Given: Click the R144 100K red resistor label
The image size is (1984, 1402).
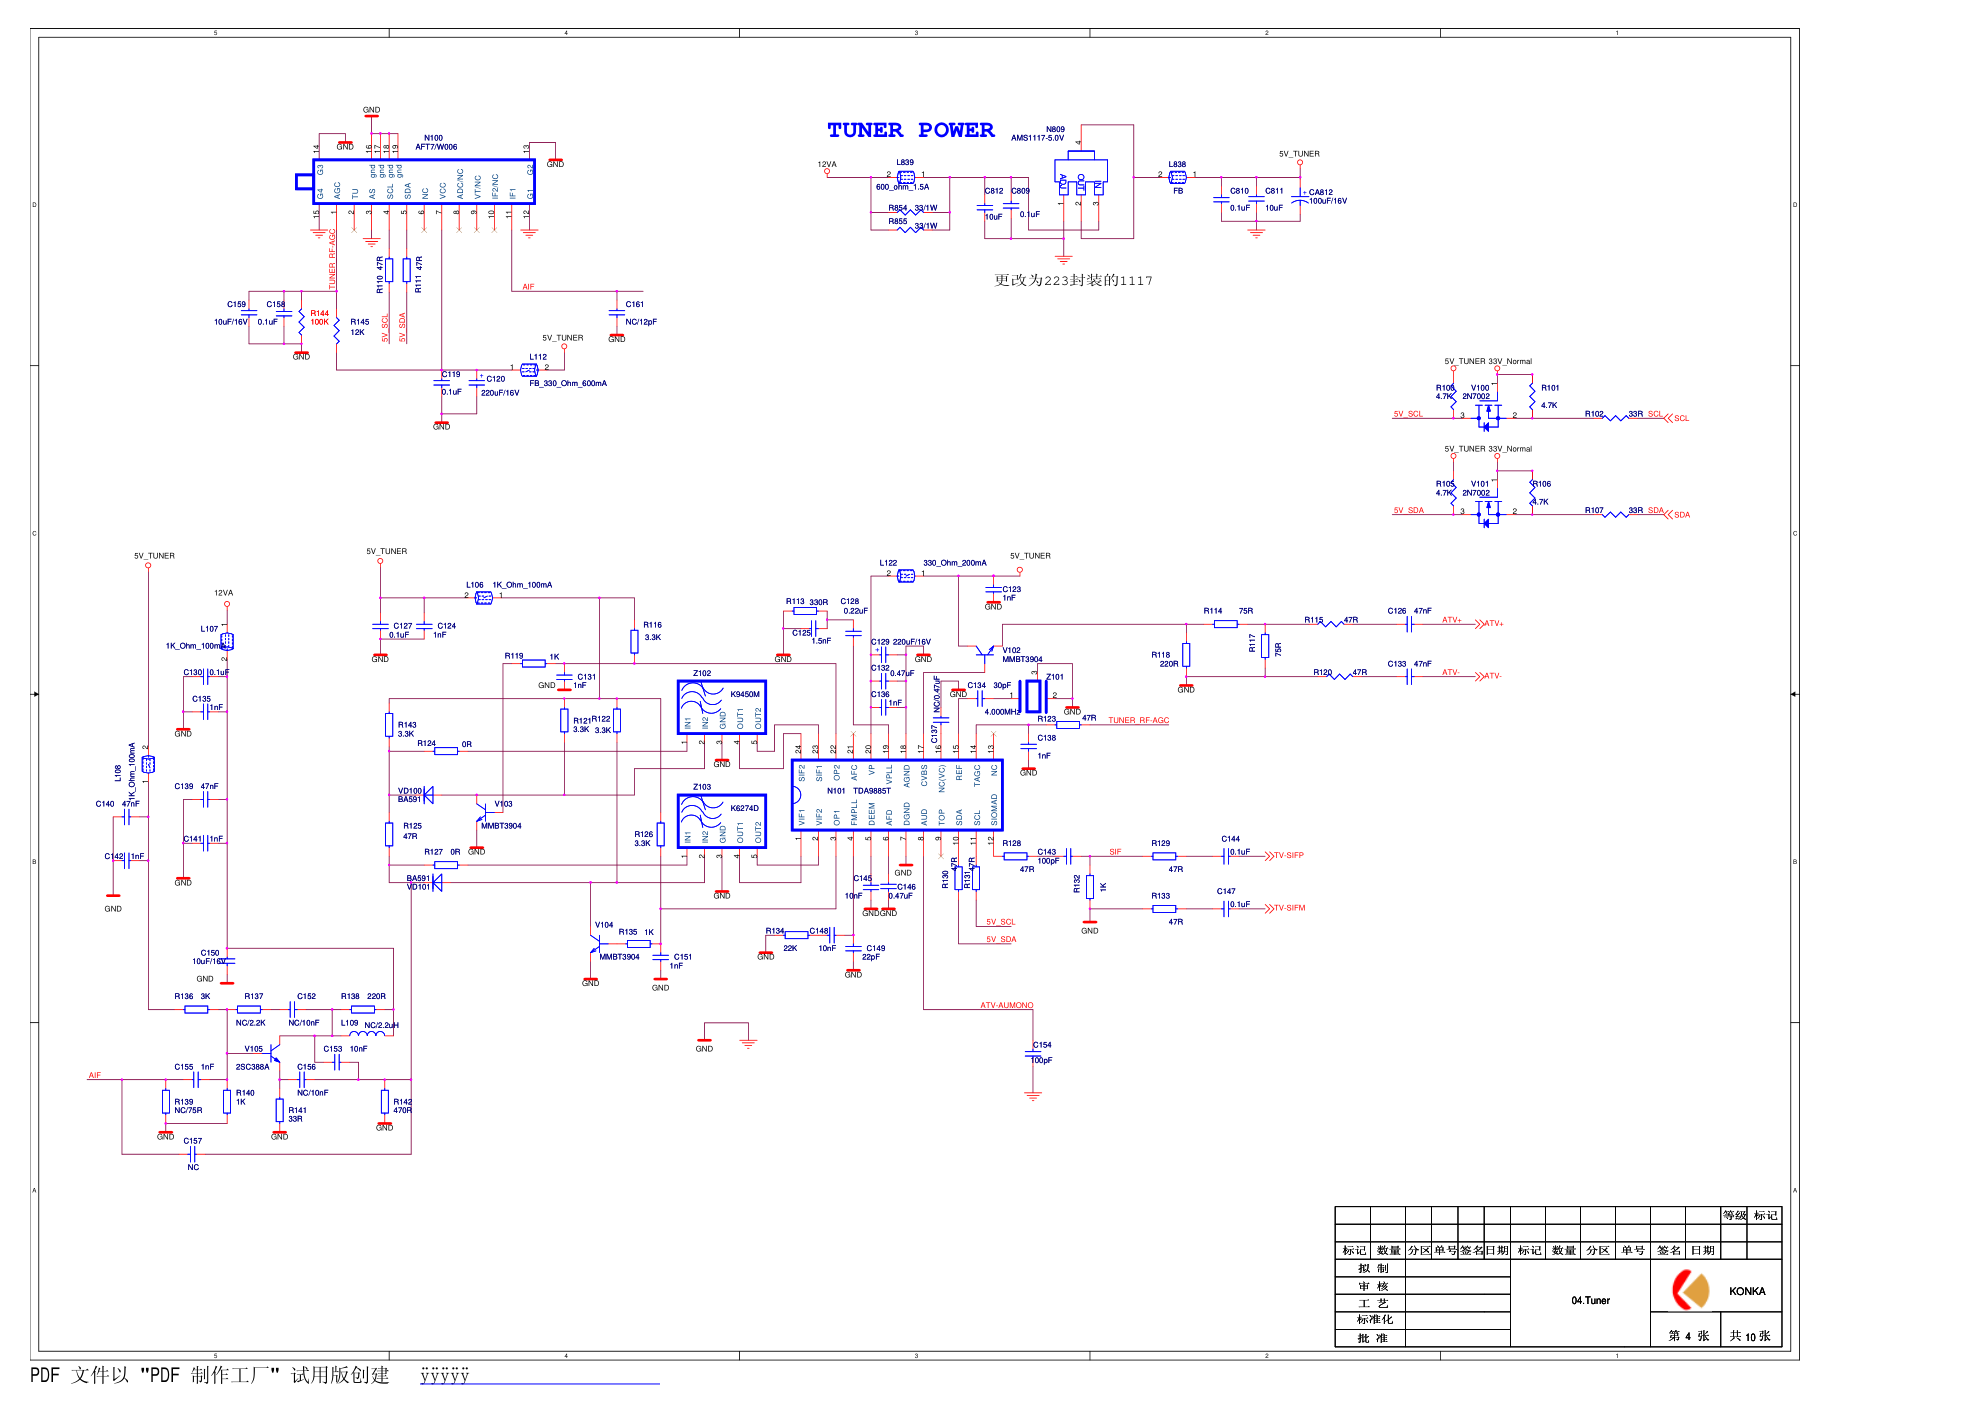Looking at the screenshot, I should click(319, 318).
